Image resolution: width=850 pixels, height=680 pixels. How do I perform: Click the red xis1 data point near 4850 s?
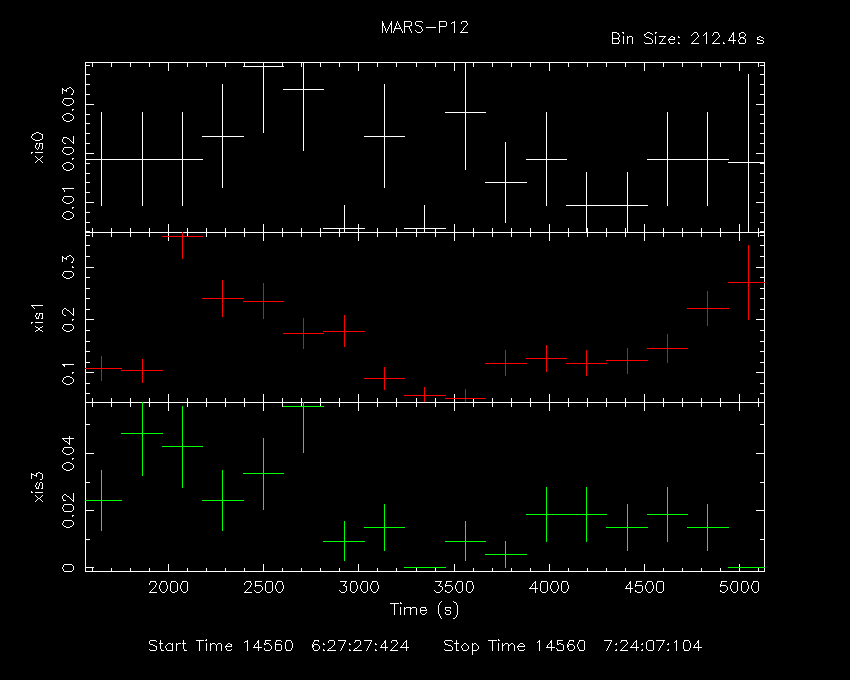pyautogui.click(x=707, y=308)
